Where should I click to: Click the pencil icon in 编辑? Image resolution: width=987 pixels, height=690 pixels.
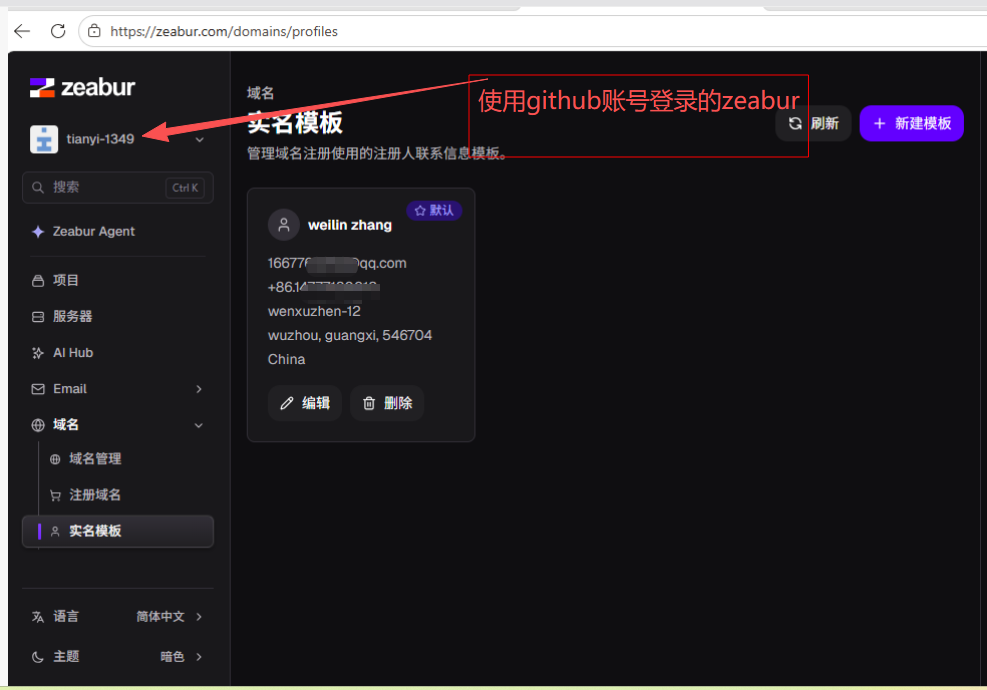click(286, 403)
